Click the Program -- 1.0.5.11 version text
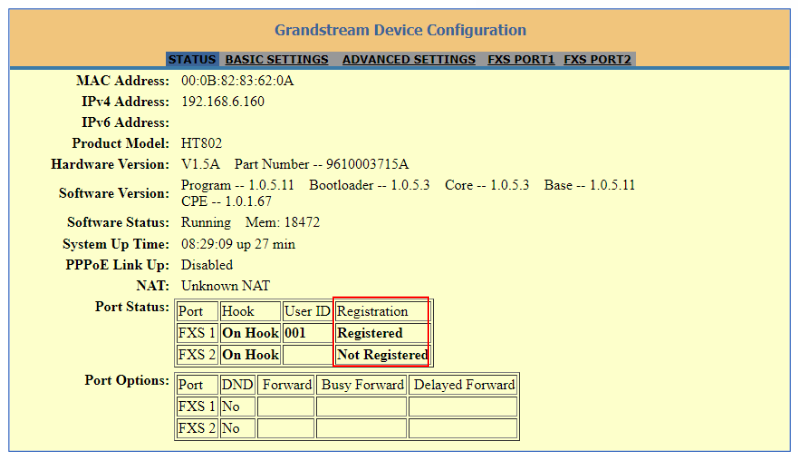Viewport: 798px width, 460px height. (x=238, y=185)
